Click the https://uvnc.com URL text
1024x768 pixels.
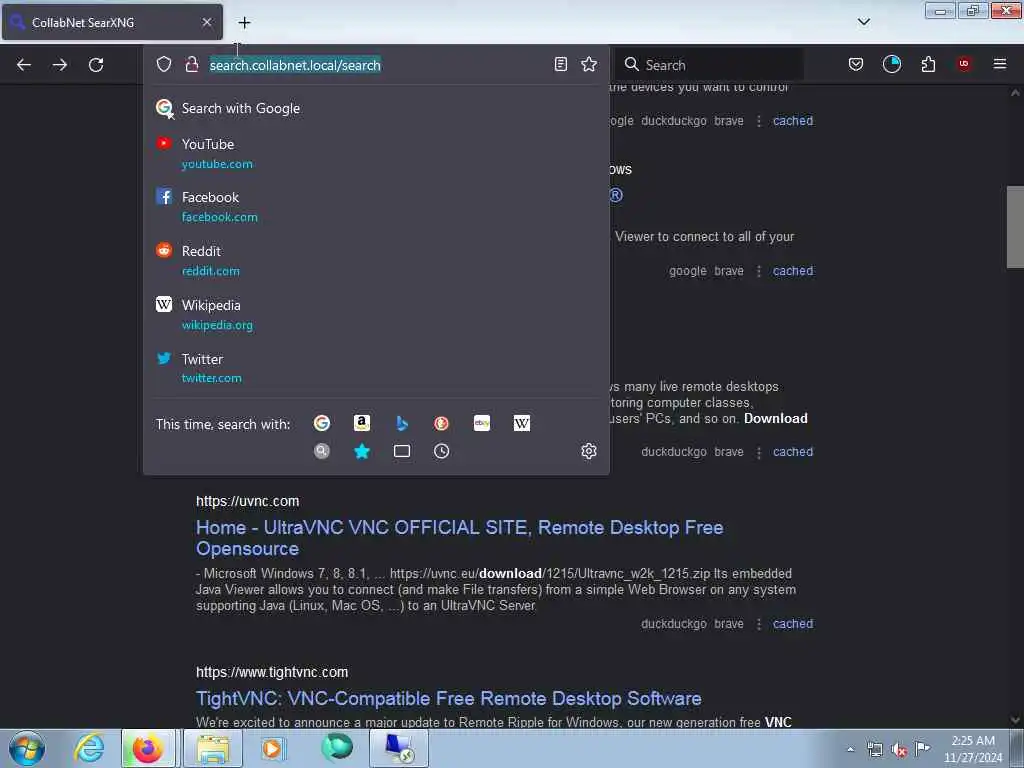[x=248, y=502]
